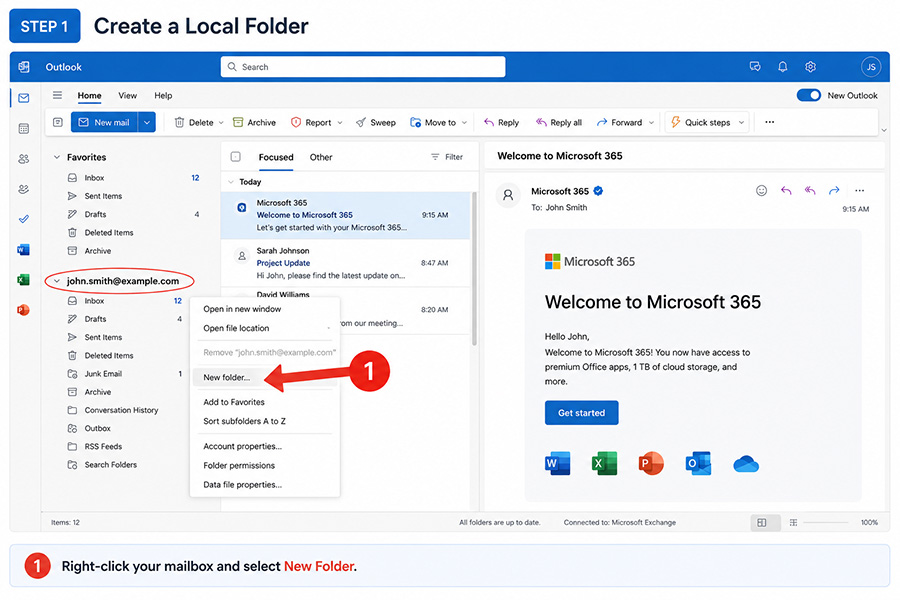Open the settings gear icon
Screen dimensions: 900x600
pyautogui.click(x=810, y=67)
